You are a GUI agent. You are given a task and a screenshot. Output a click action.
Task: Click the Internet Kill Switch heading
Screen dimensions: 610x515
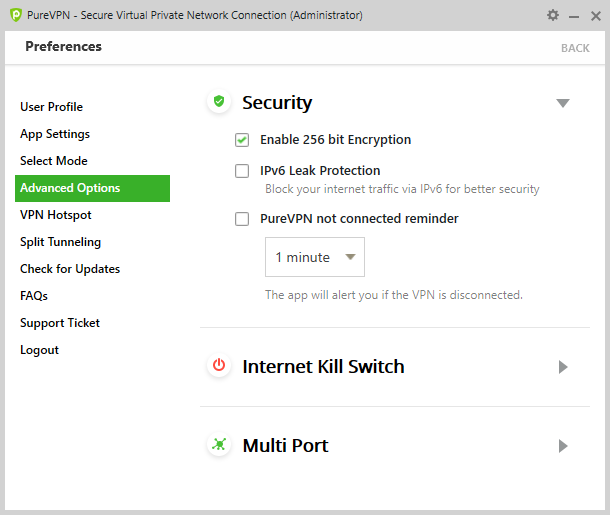323,366
